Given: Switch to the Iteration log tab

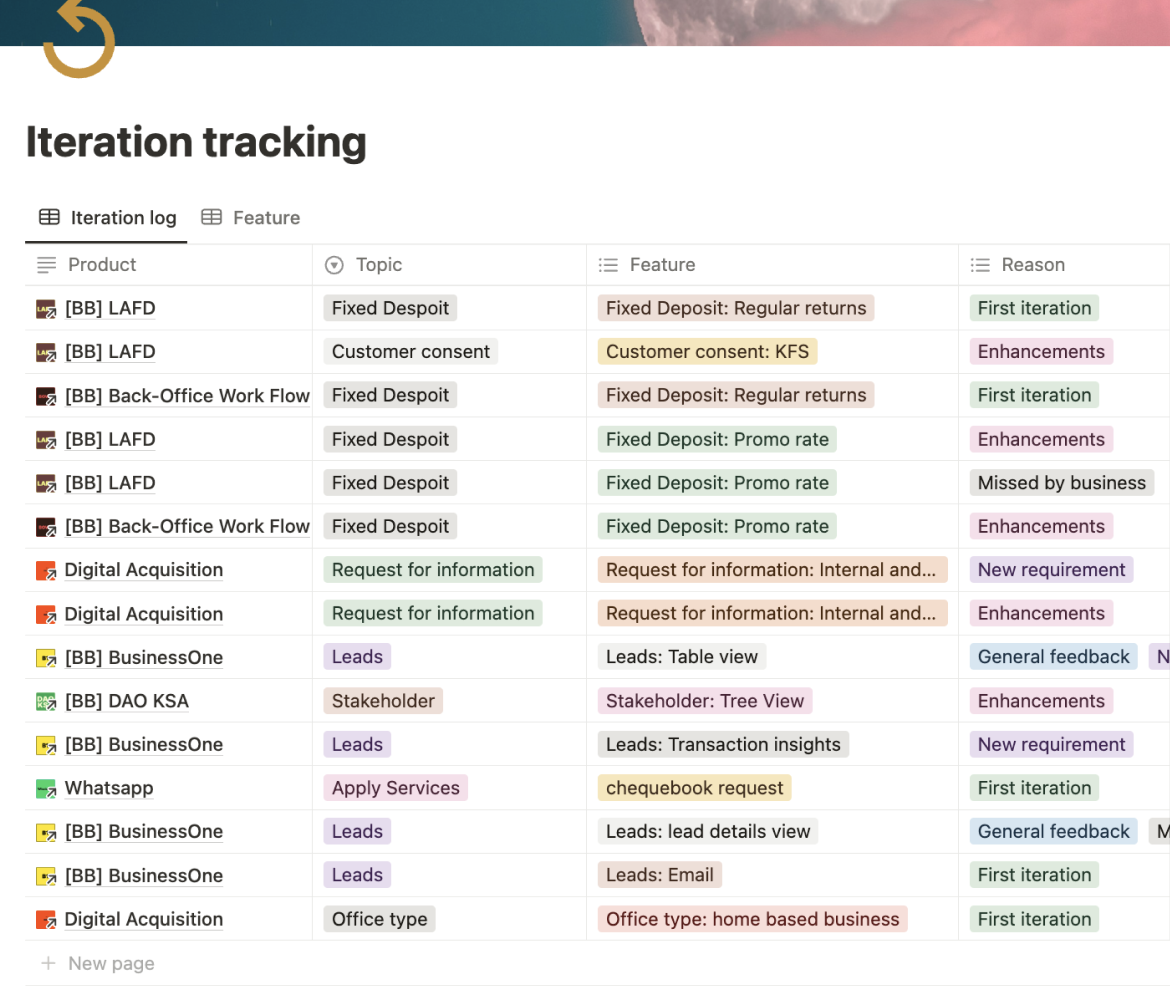Looking at the screenshot, I should [x=107, y=218].
